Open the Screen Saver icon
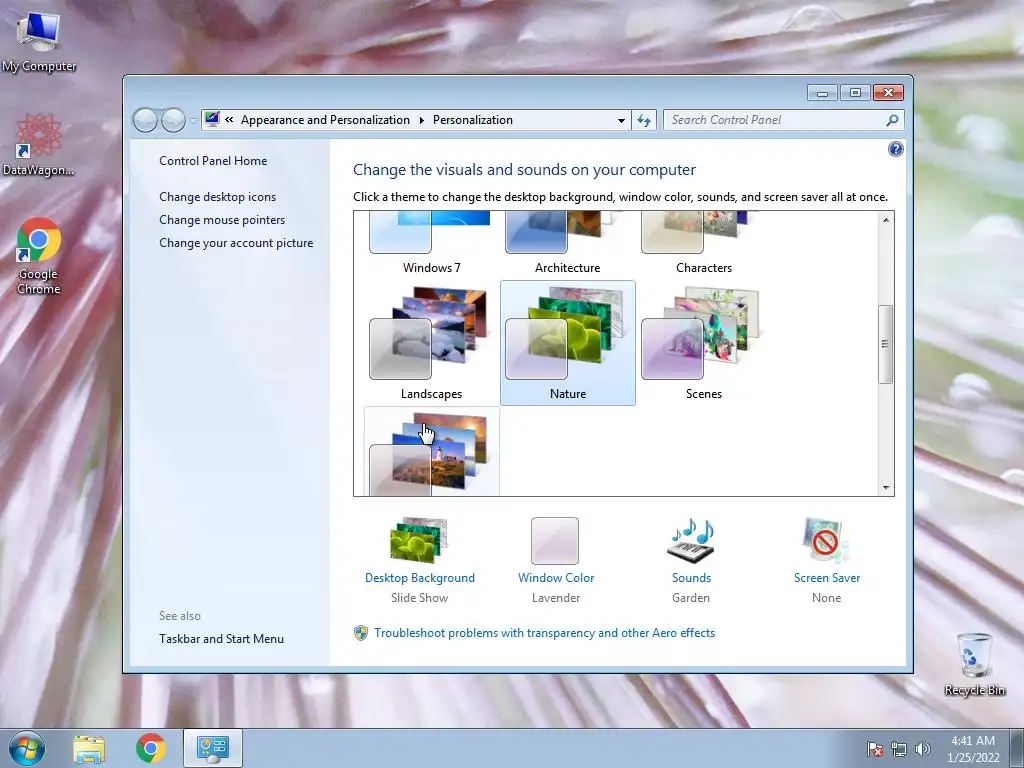This screenshot has width=1024, height=768. click(826, 541)
